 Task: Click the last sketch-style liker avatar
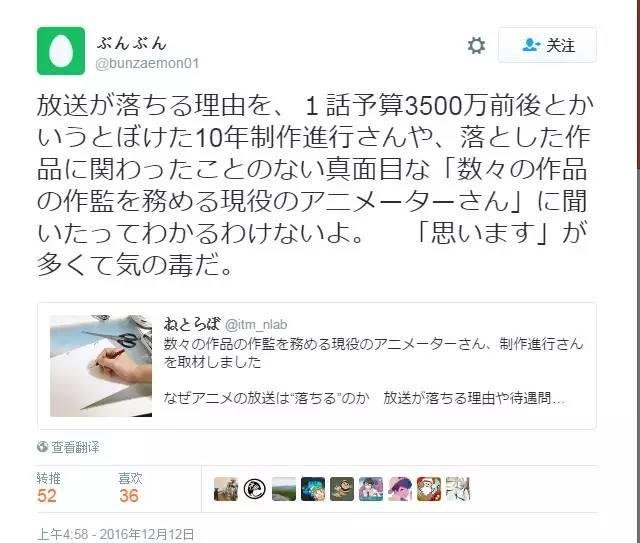pyautogui.click(x=458, y=489)
